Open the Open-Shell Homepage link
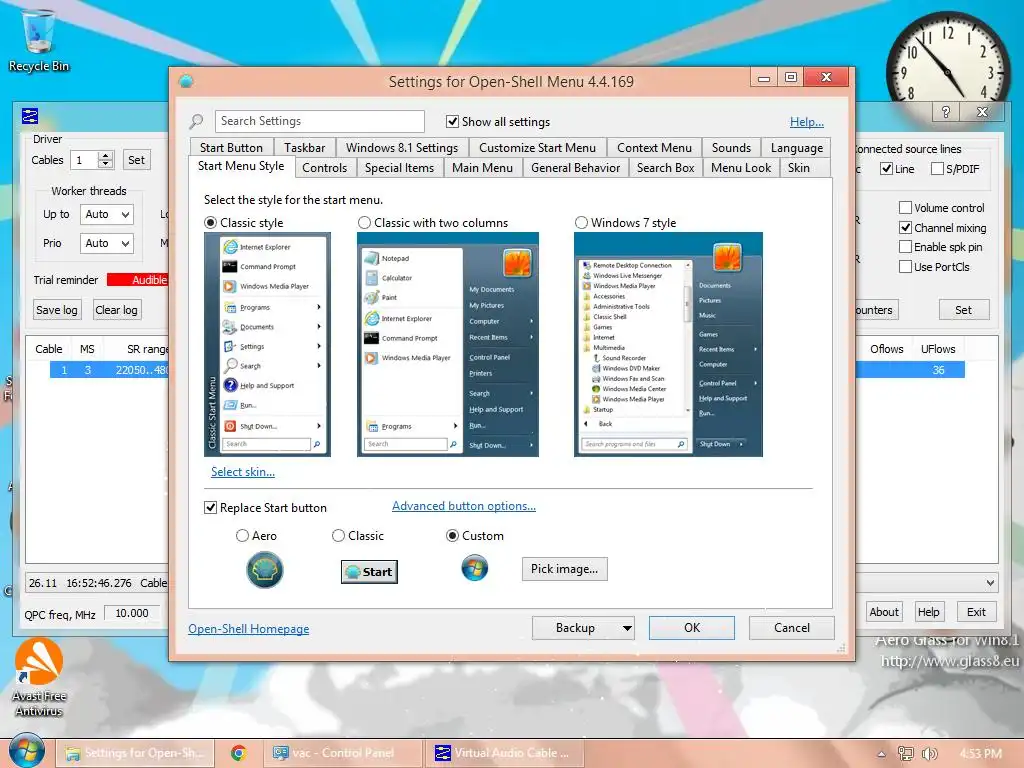The width and height of the screenshot is (1024, 768). tap(249, 628)
